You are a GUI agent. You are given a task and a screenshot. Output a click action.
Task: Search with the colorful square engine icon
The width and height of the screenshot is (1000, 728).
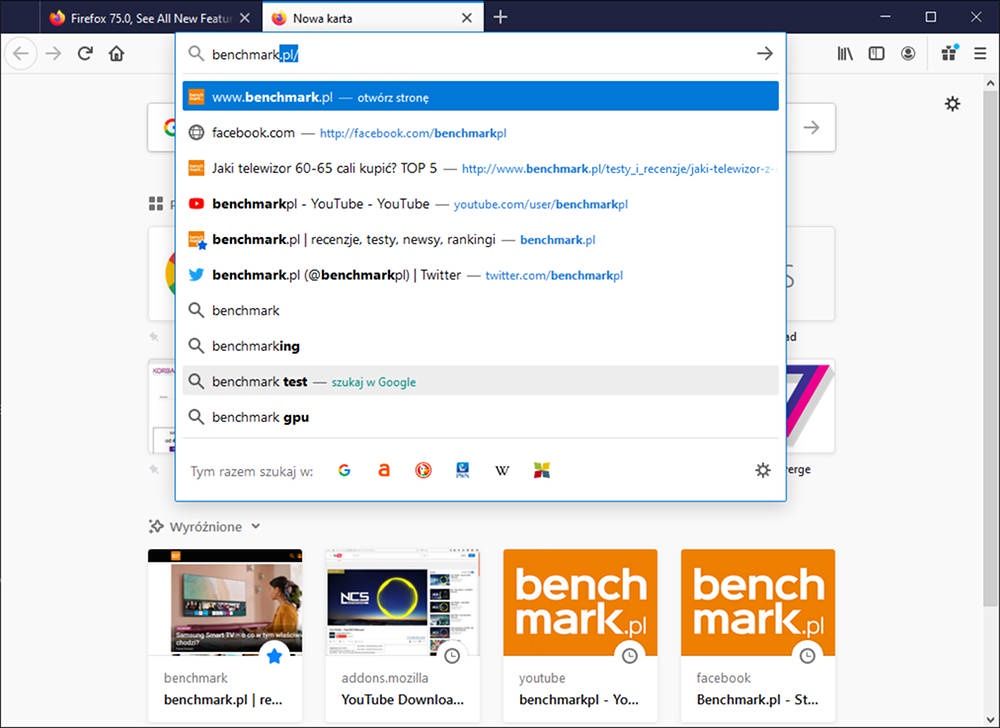(x=542, y=470)
